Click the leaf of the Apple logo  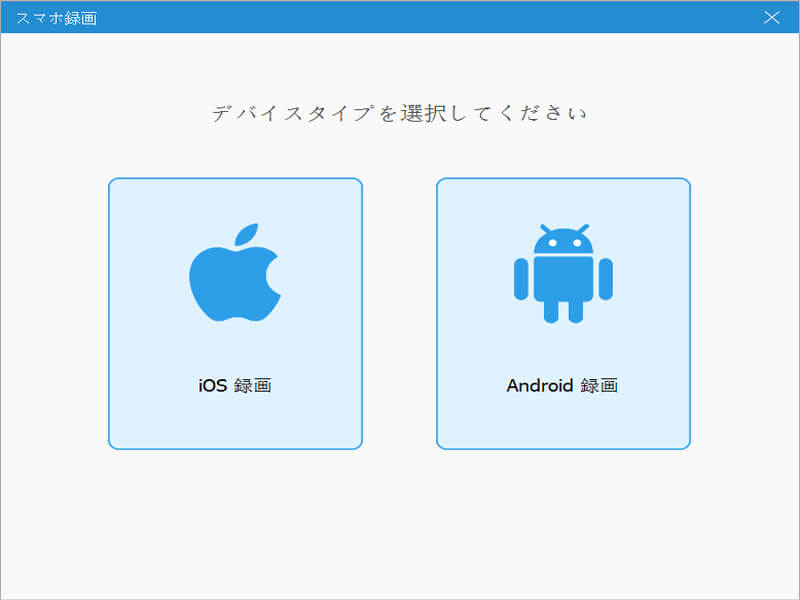(x=246, y=234)
